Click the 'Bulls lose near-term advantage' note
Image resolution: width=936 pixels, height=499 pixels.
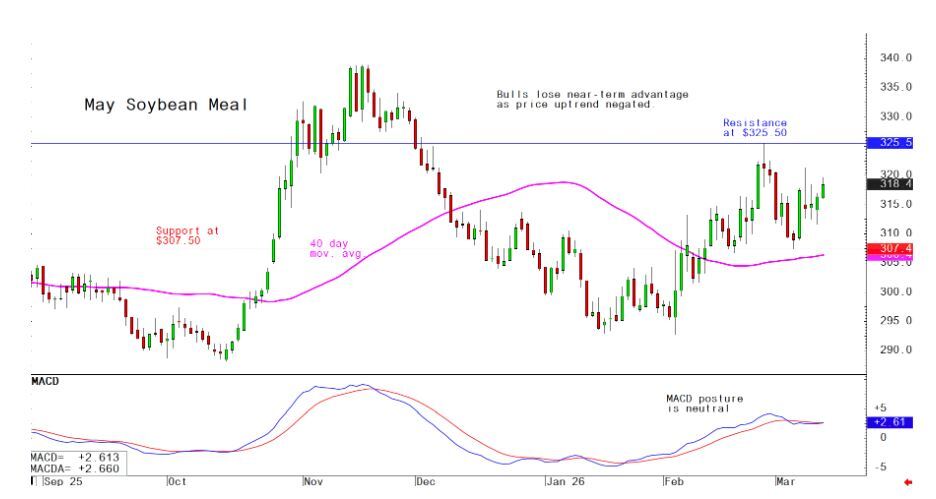point(592,99)
